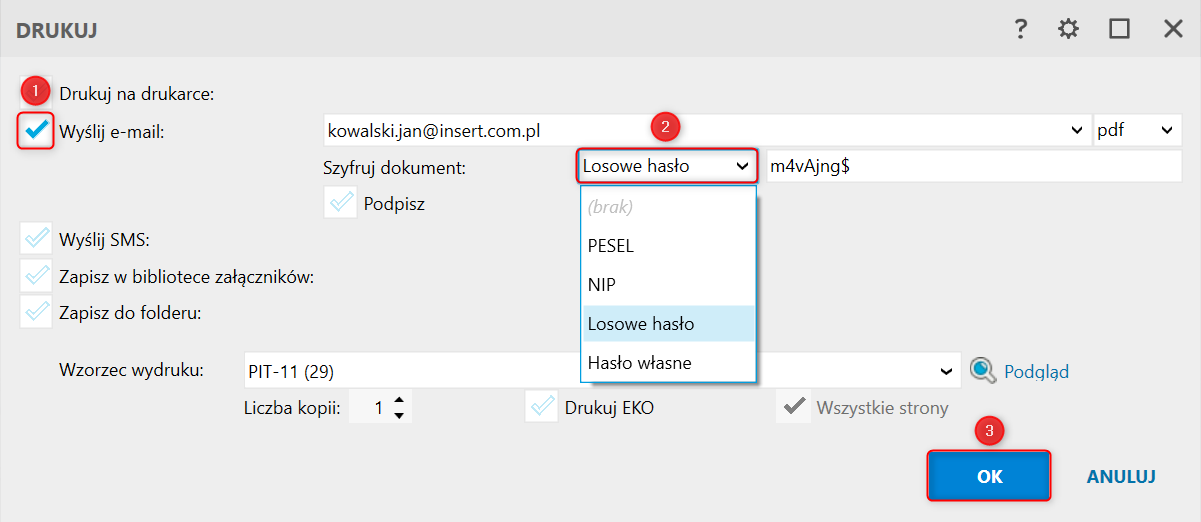Toggle the Wyślij SMS checkbox
The height and width of the screenshot is (522, 1201).
coord(37,239)
